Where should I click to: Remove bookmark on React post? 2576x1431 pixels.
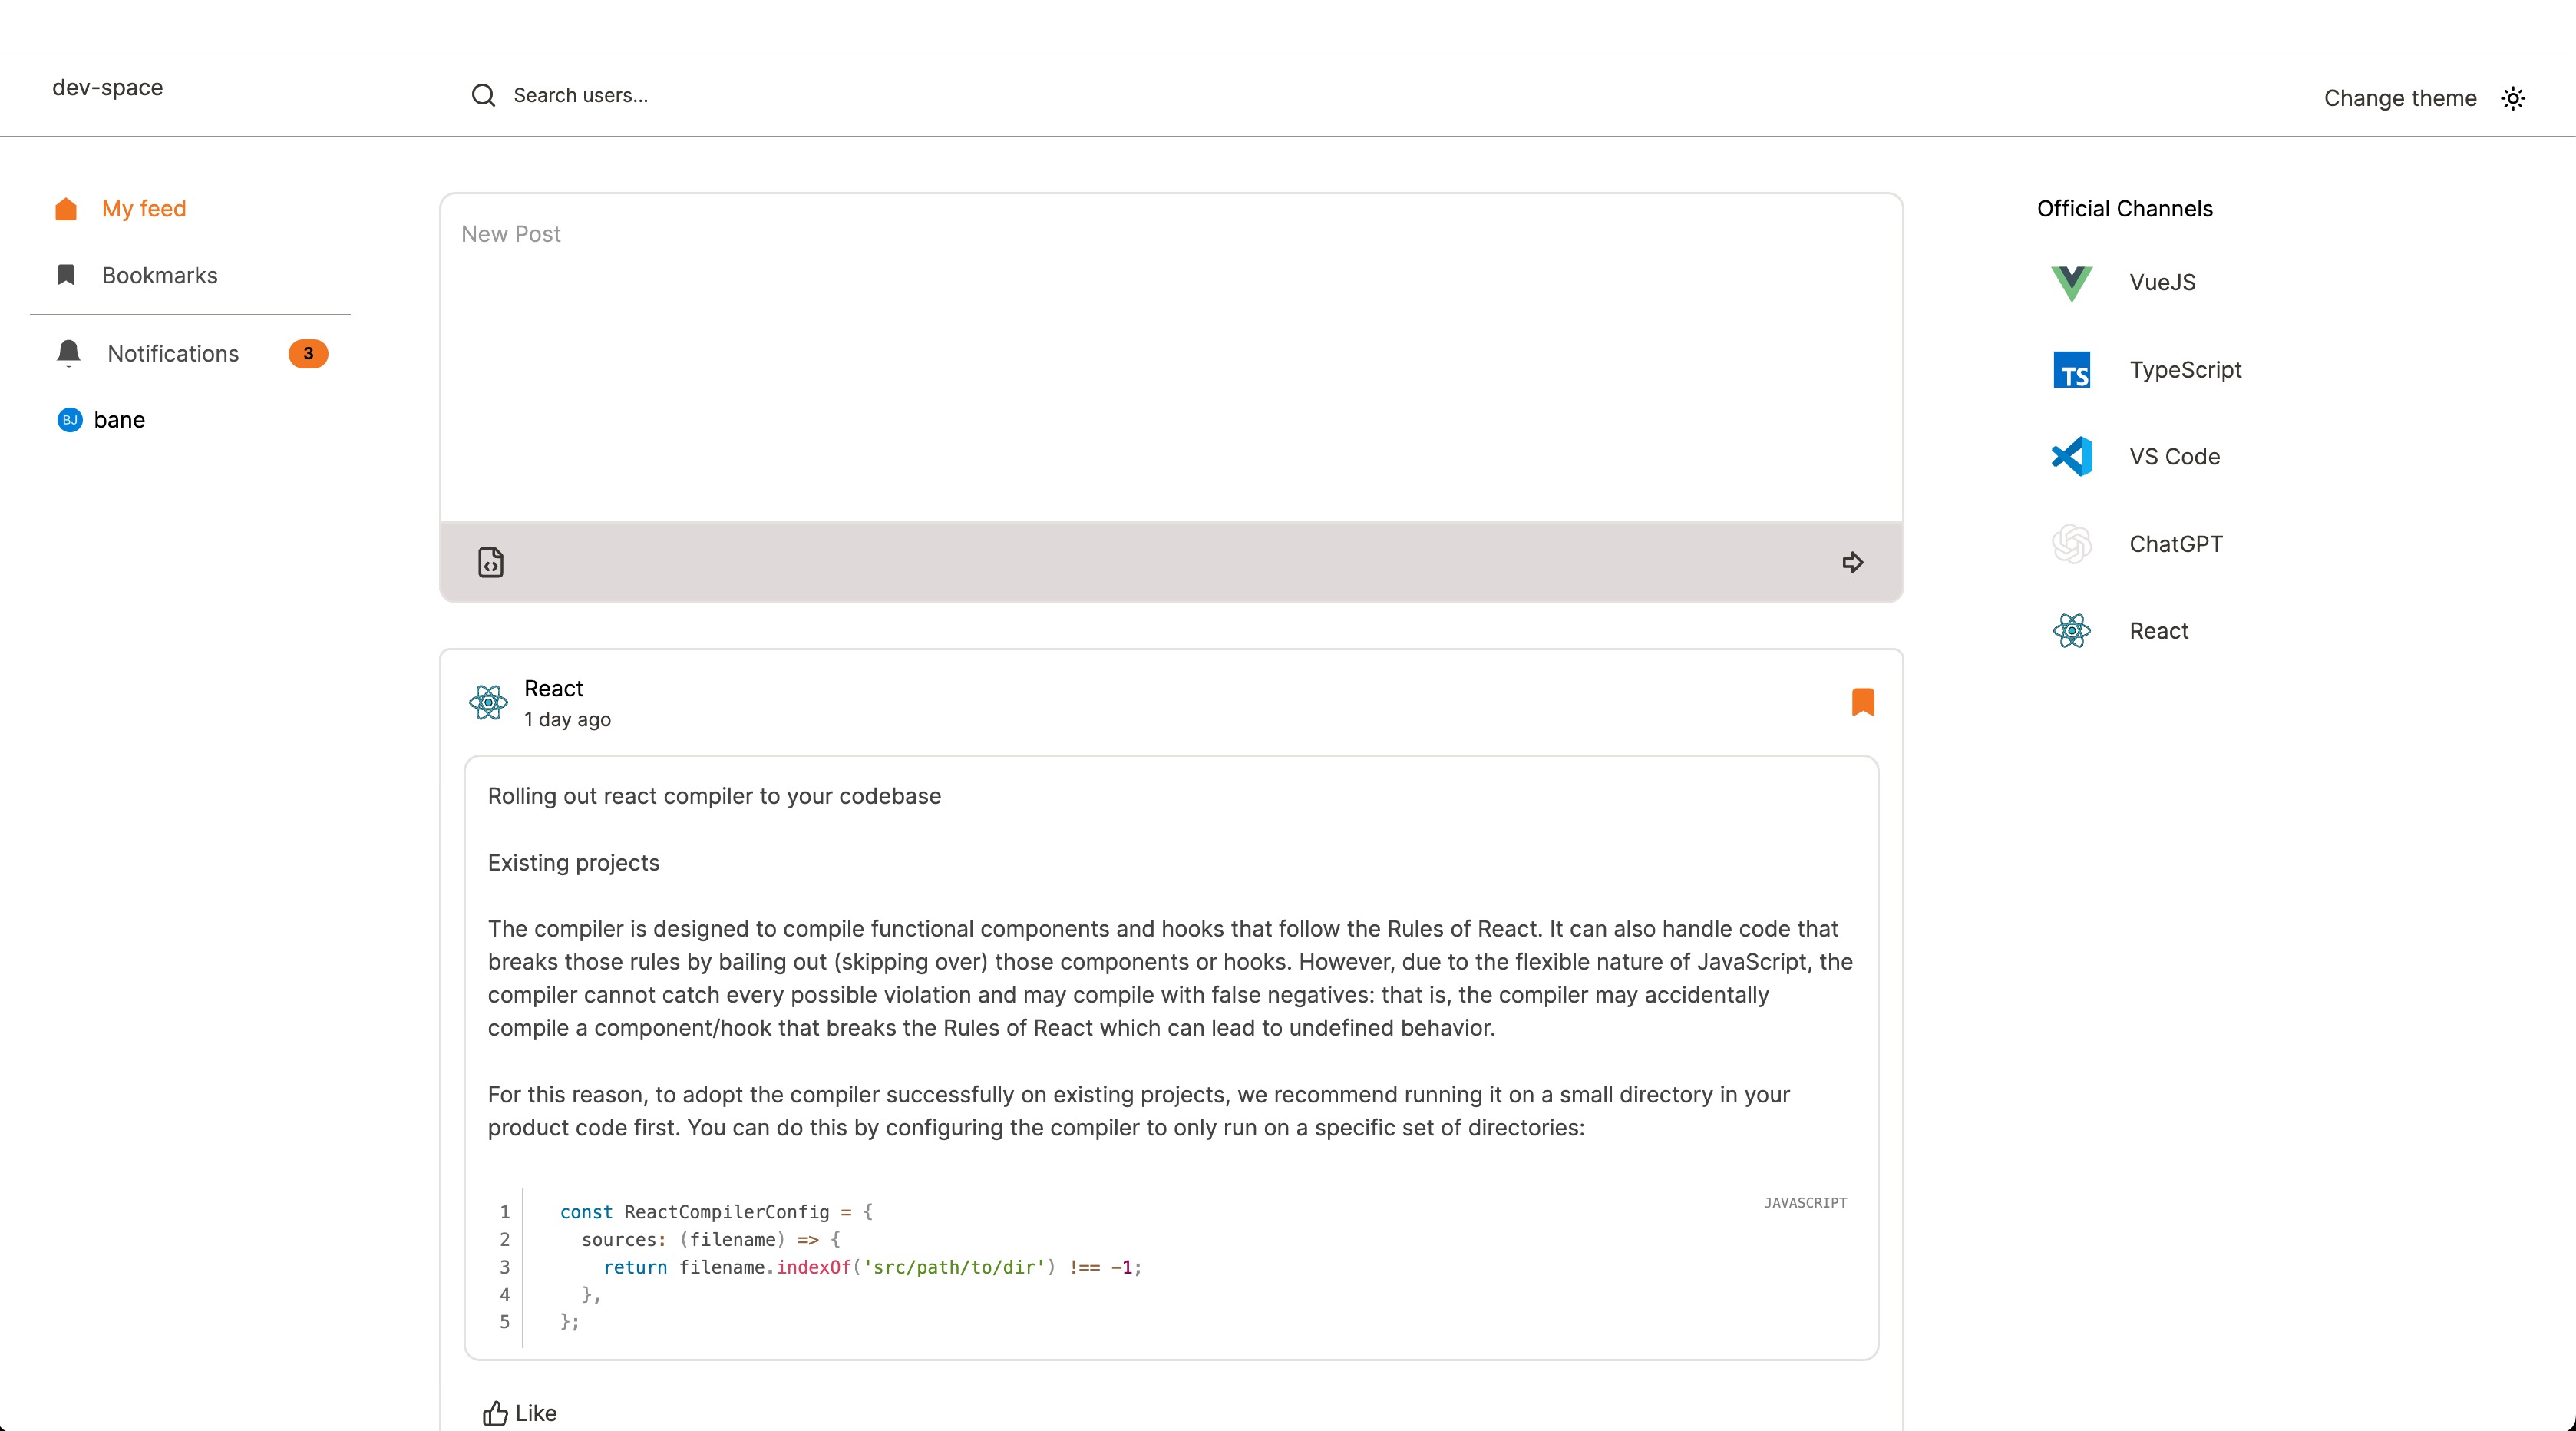pos(1862,701)
